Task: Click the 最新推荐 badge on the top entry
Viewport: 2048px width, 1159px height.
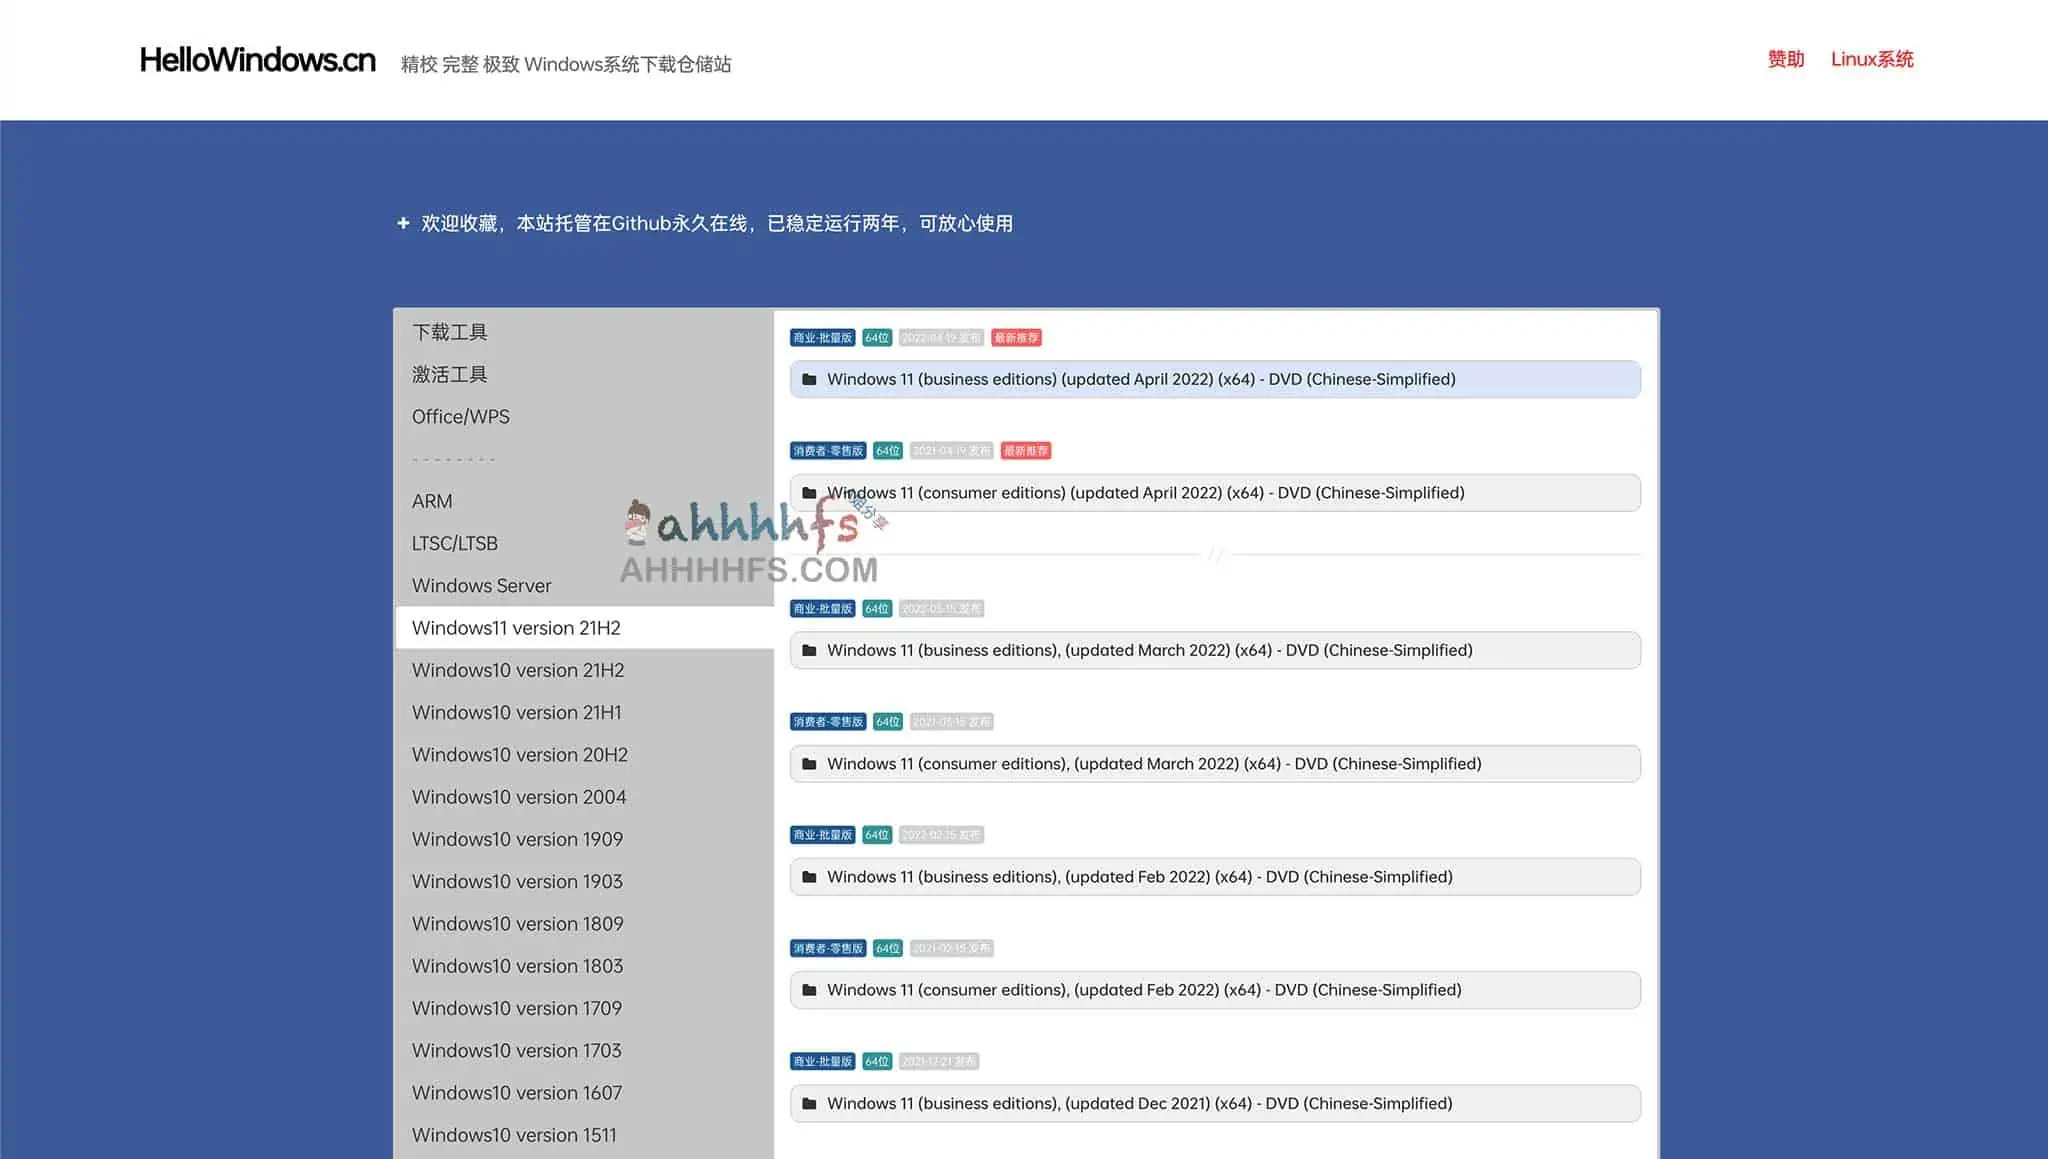Action: 1016,337
